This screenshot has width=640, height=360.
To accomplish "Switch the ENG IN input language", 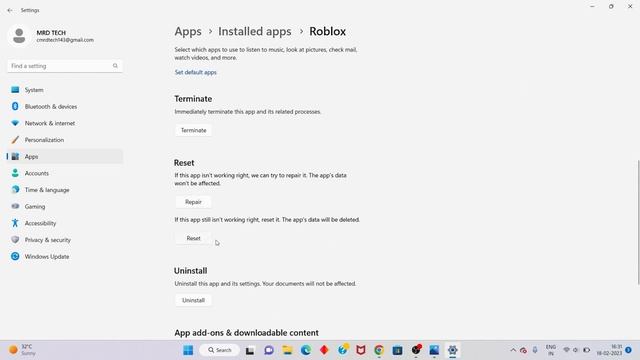I will tap(551, 350).
